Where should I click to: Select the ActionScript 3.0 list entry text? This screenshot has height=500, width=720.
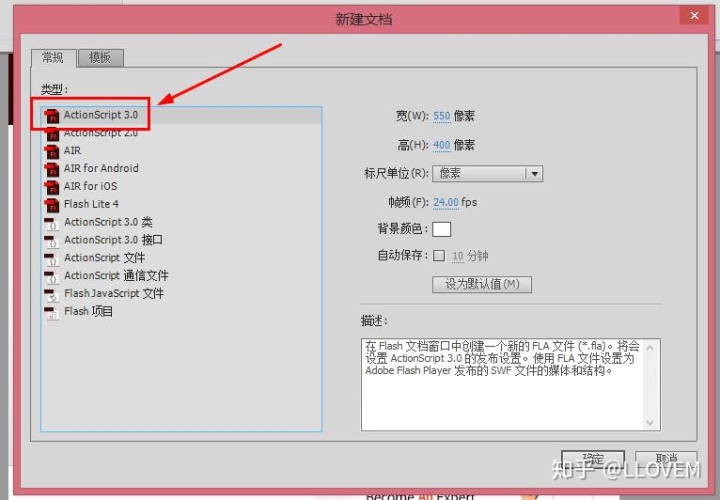coord(101,115)
